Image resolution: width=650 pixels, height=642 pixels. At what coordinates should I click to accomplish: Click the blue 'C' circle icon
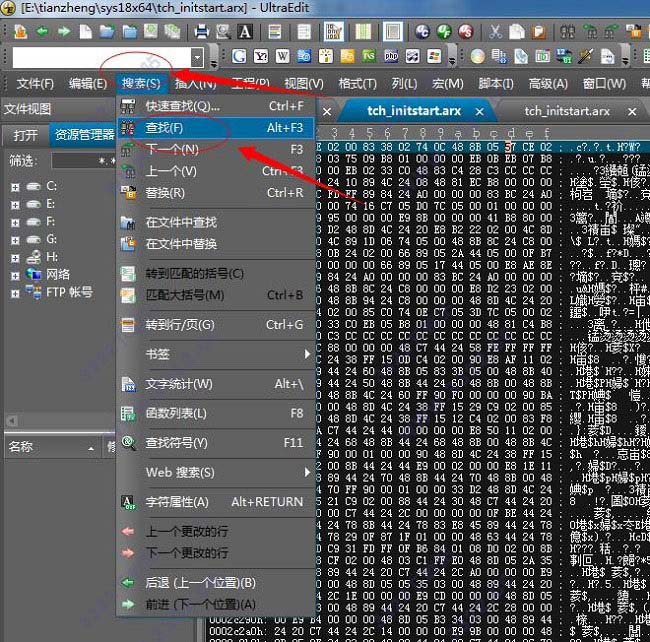(x=422, y=31)
